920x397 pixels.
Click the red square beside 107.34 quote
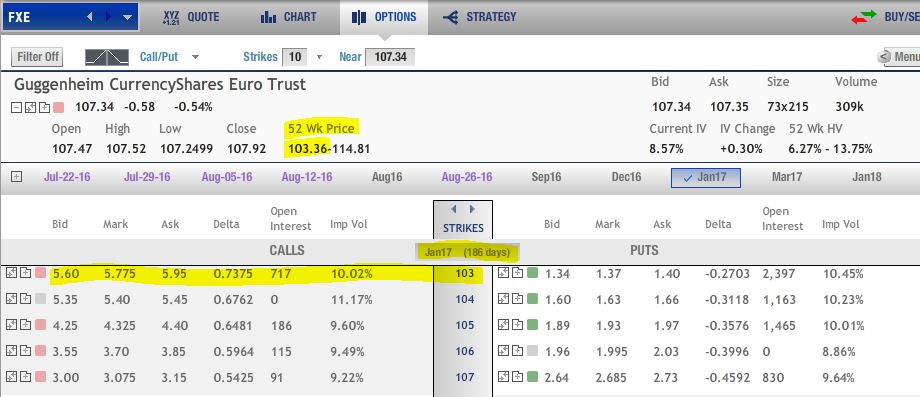point(58,107)
